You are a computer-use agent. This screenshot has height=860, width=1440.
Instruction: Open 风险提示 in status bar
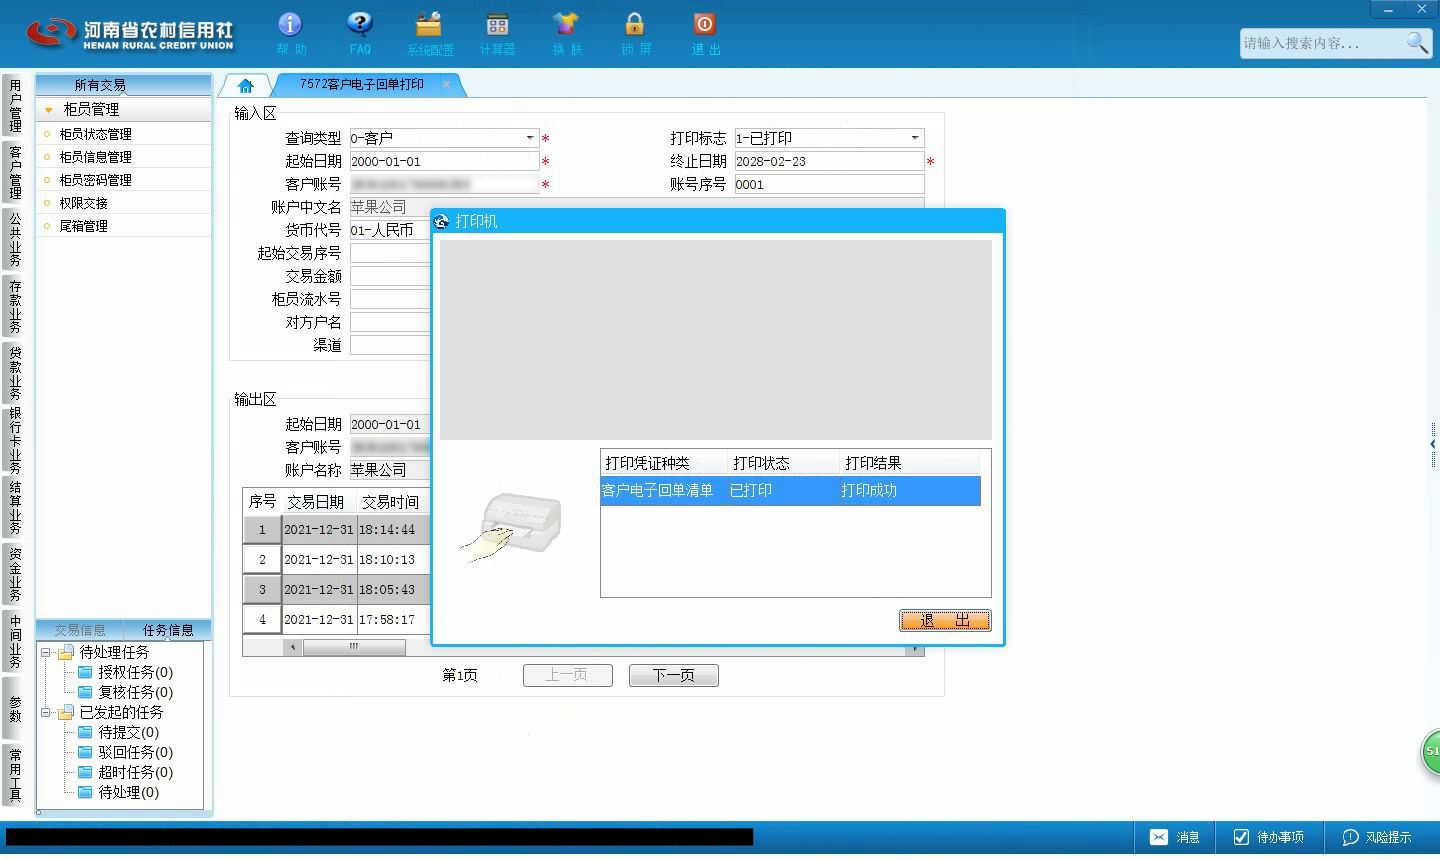click(1377, 837)
